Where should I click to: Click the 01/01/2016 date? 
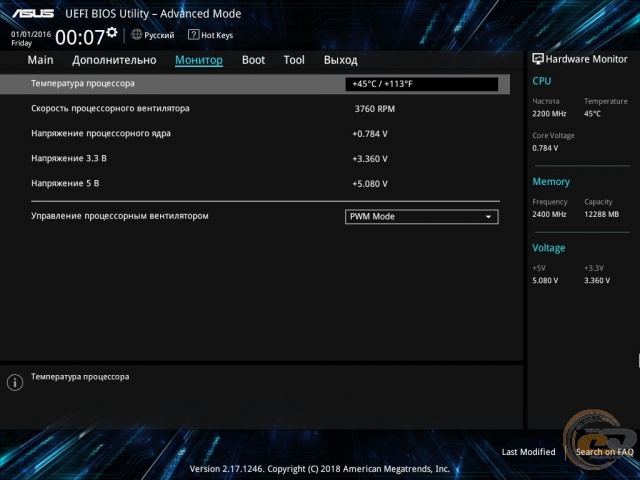click(x=31, y=34)
